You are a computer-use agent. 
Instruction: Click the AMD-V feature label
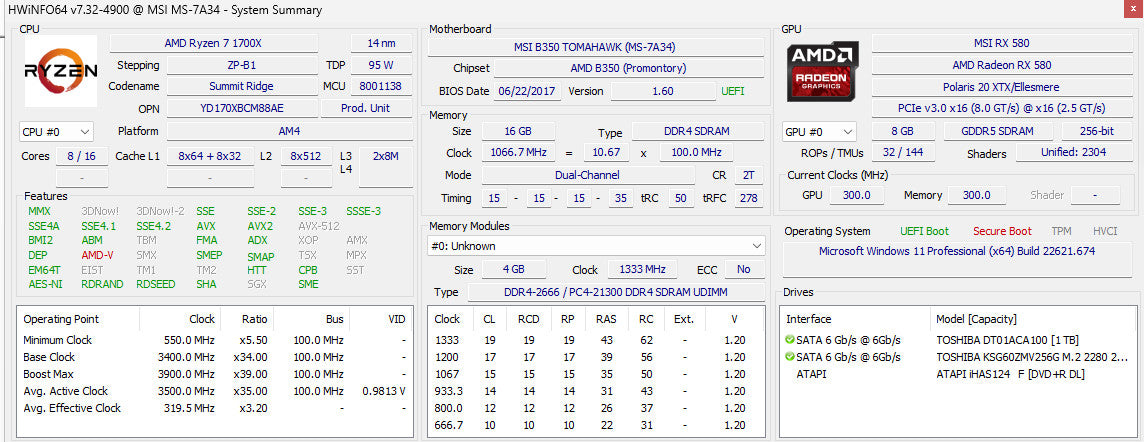(97, 255)
